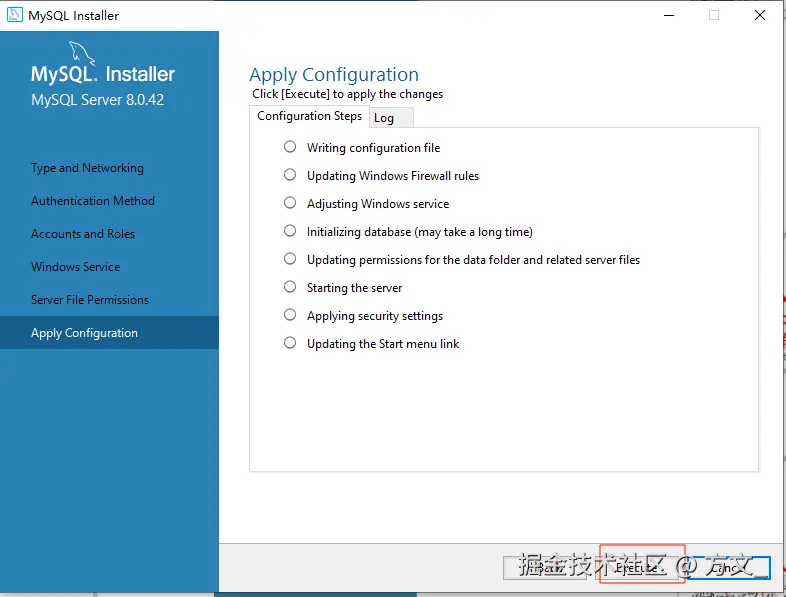Select Apply Configuration sidebar step
The height and width of the screenshot is (597, 786).
(x=109, y=333)
